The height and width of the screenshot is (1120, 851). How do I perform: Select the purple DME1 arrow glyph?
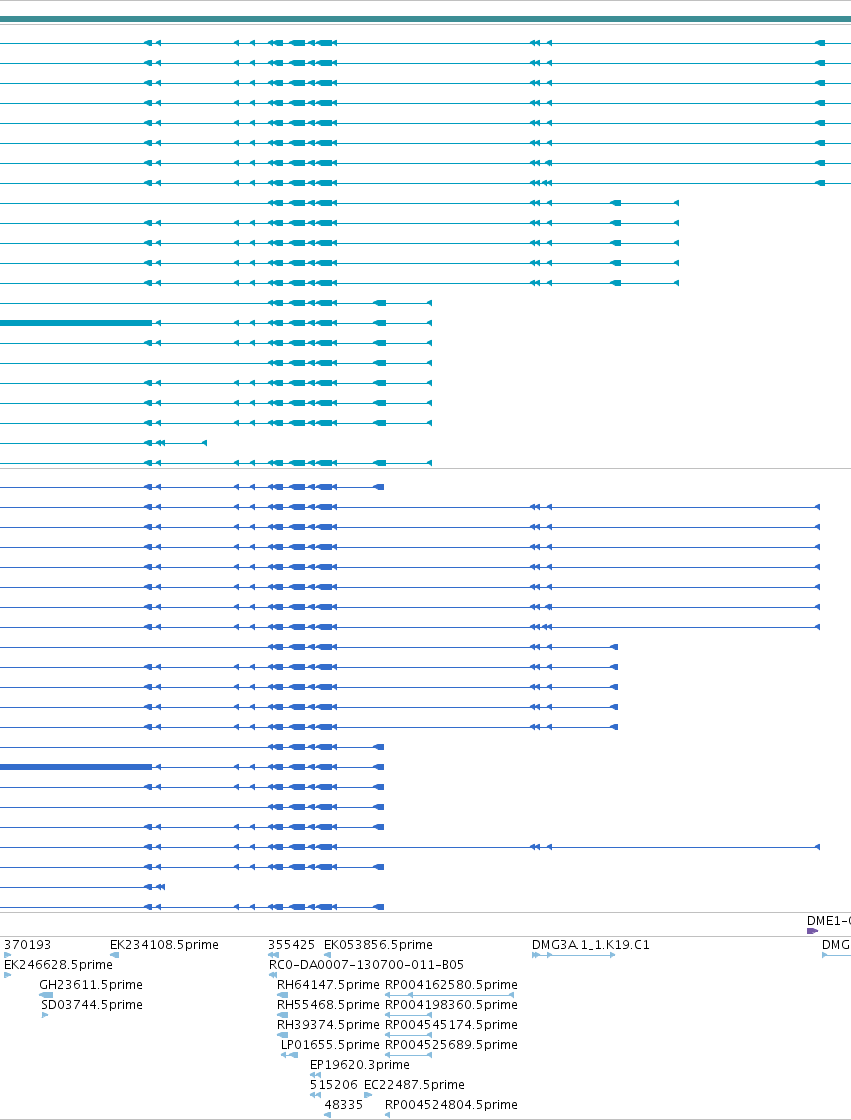pyautogui.click(x=812, y=931)
